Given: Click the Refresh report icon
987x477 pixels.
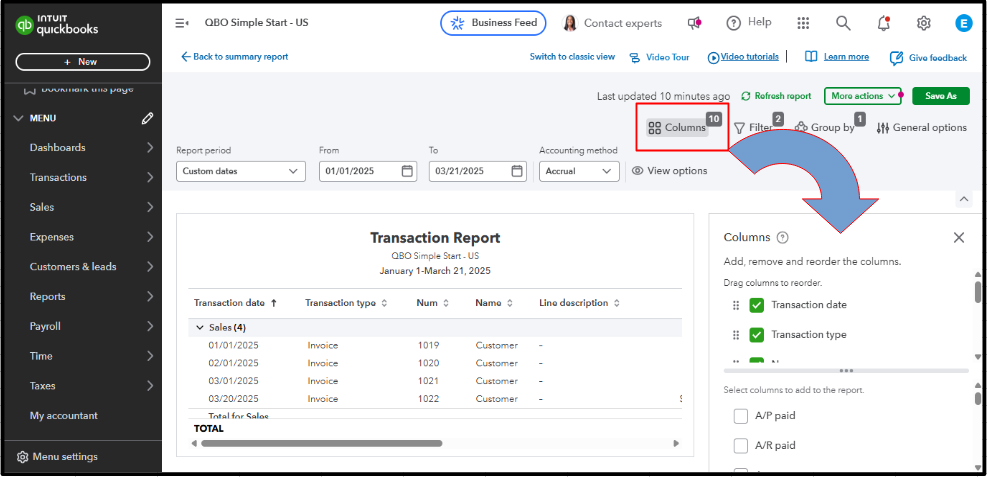Looking at the screenshot, I should [746, 96].
